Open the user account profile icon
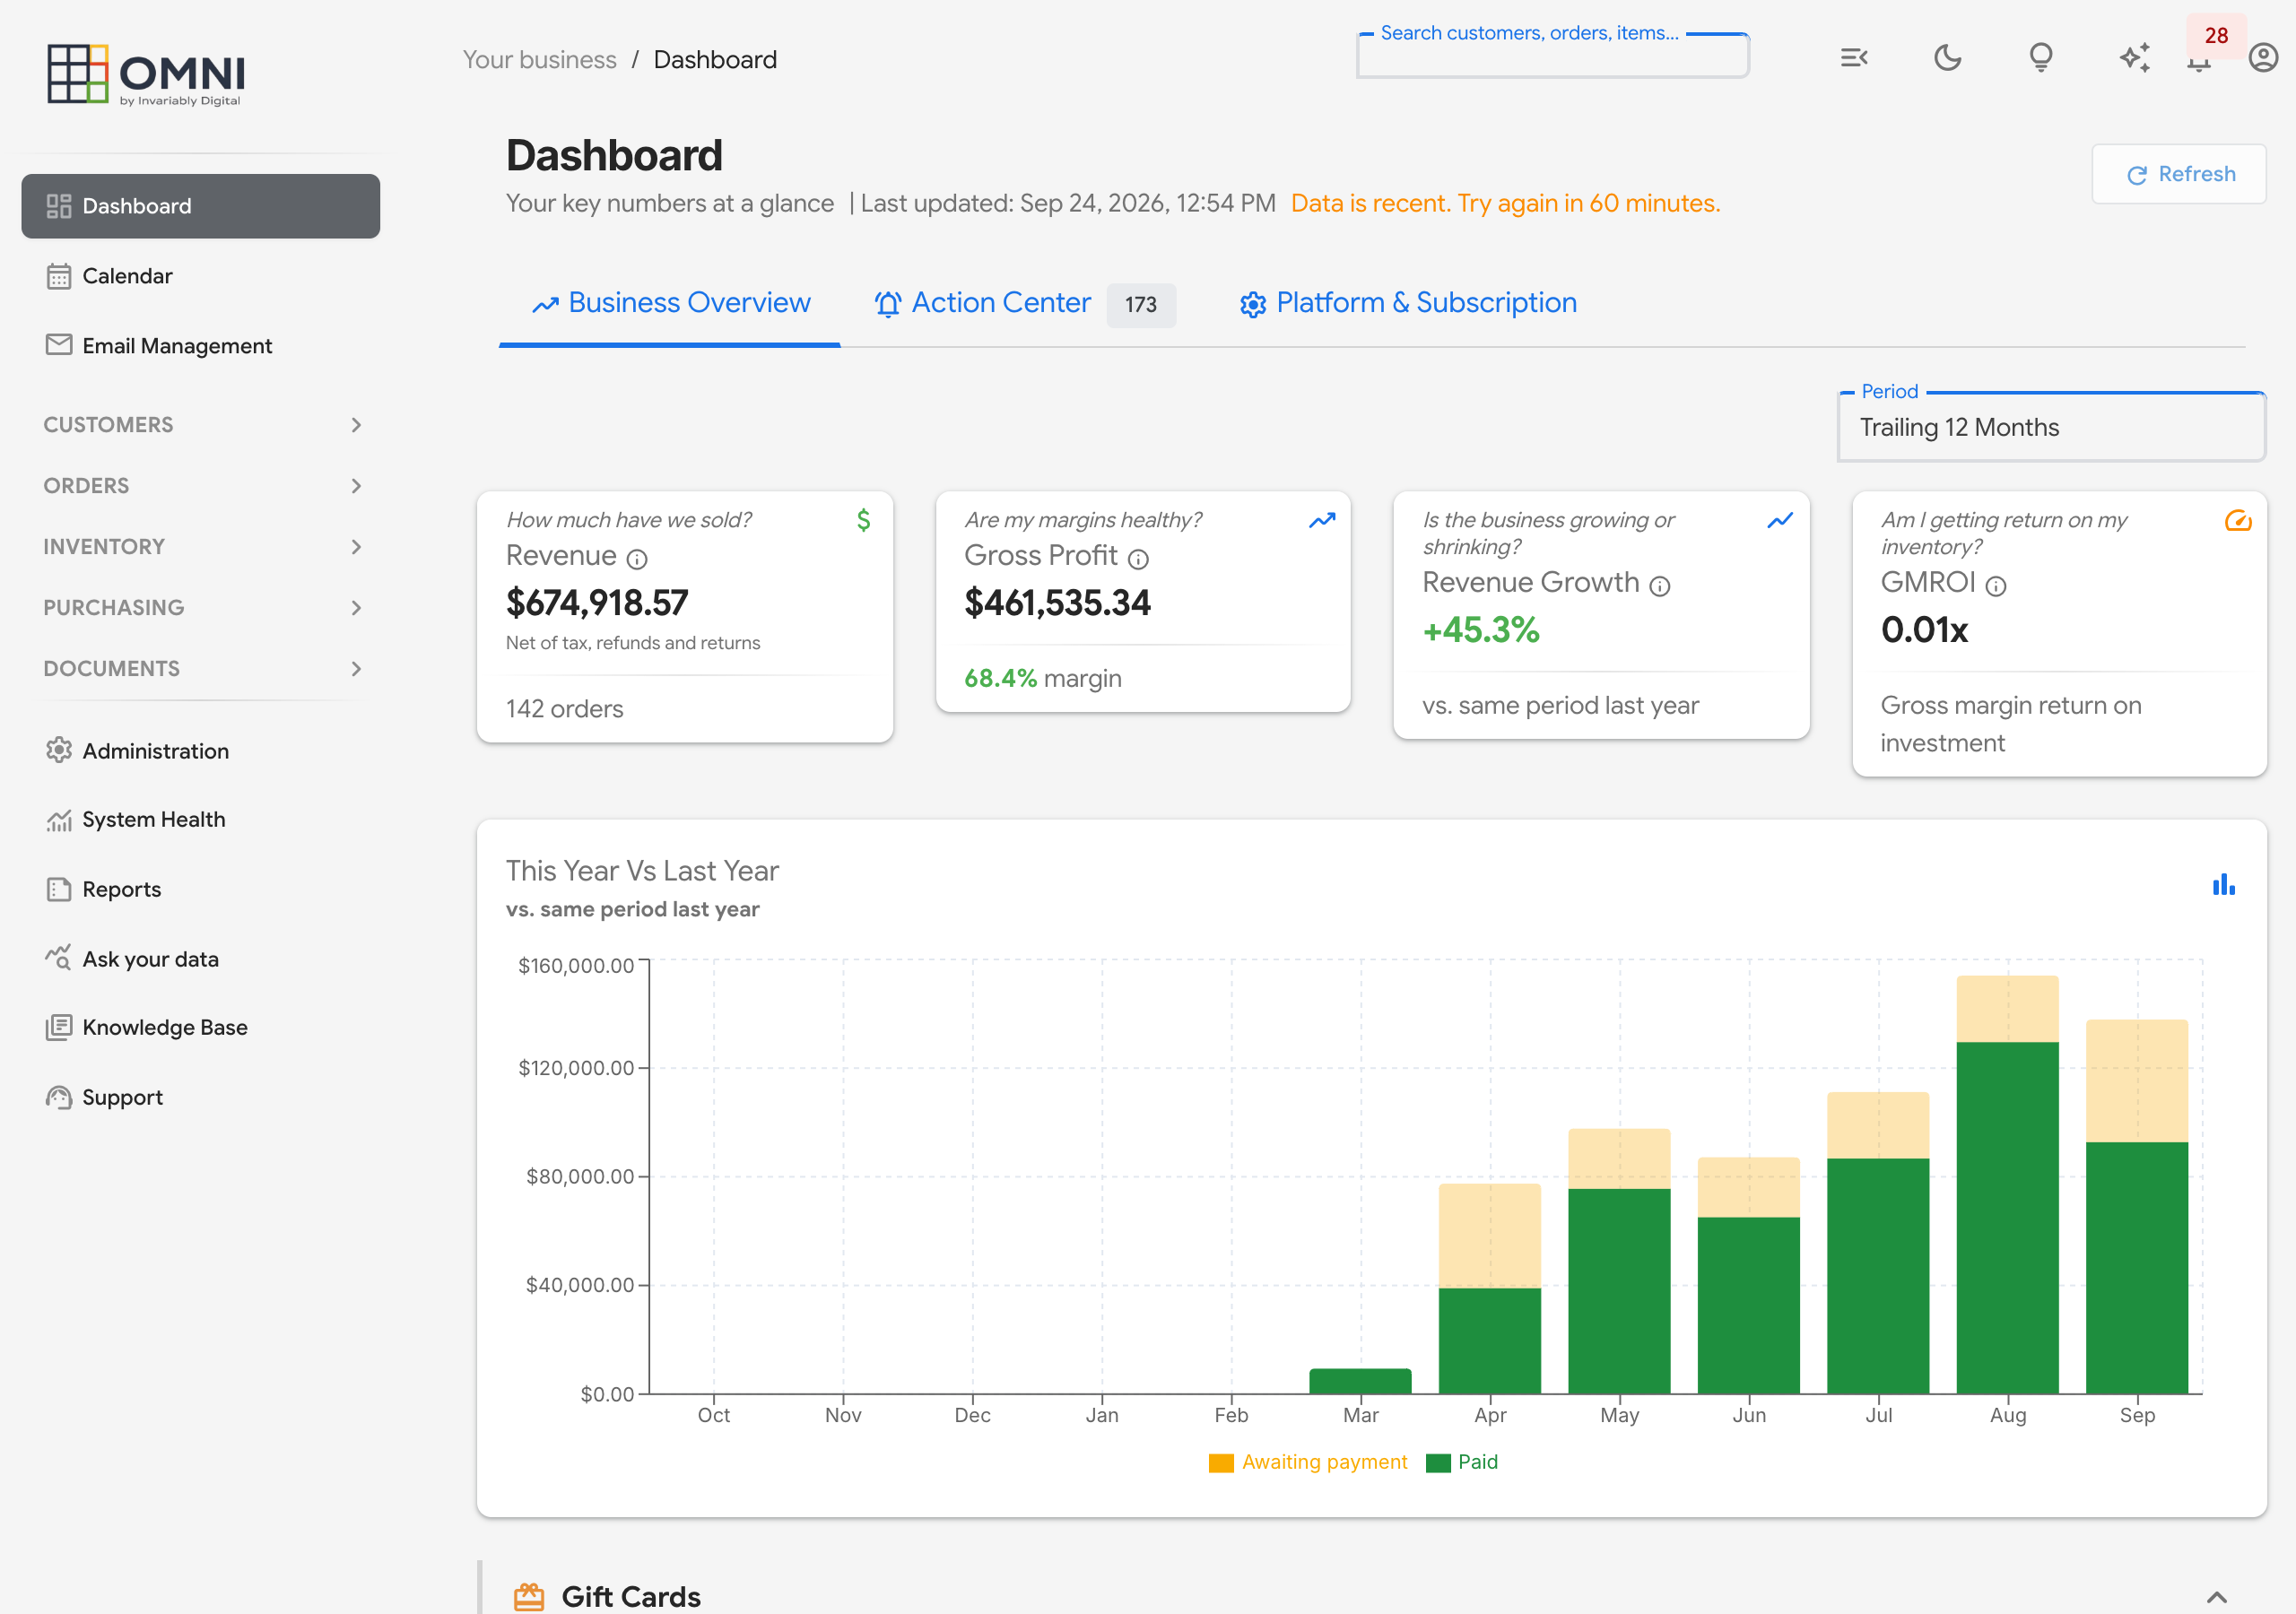The height and width of the screenshot is (1614, 2296). (2263, 58)
